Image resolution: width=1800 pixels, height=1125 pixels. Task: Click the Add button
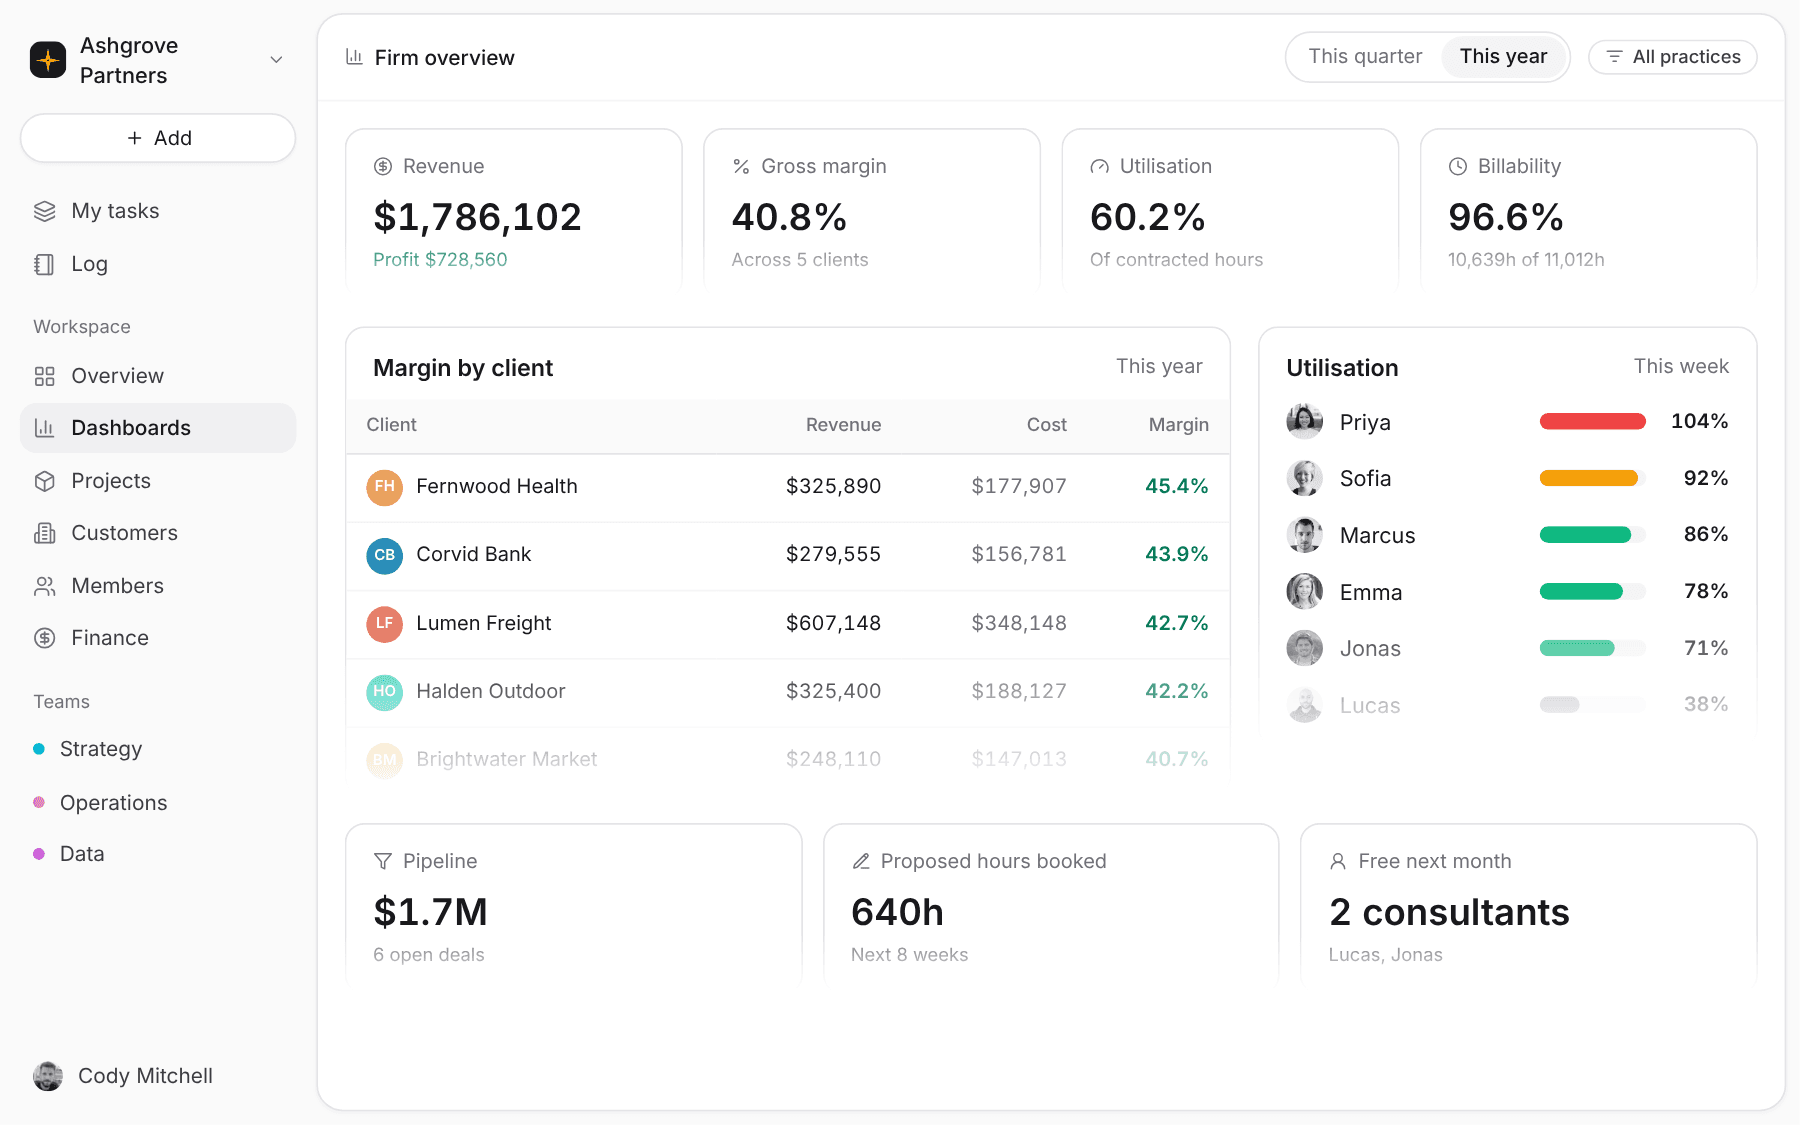tap(158, 138)
